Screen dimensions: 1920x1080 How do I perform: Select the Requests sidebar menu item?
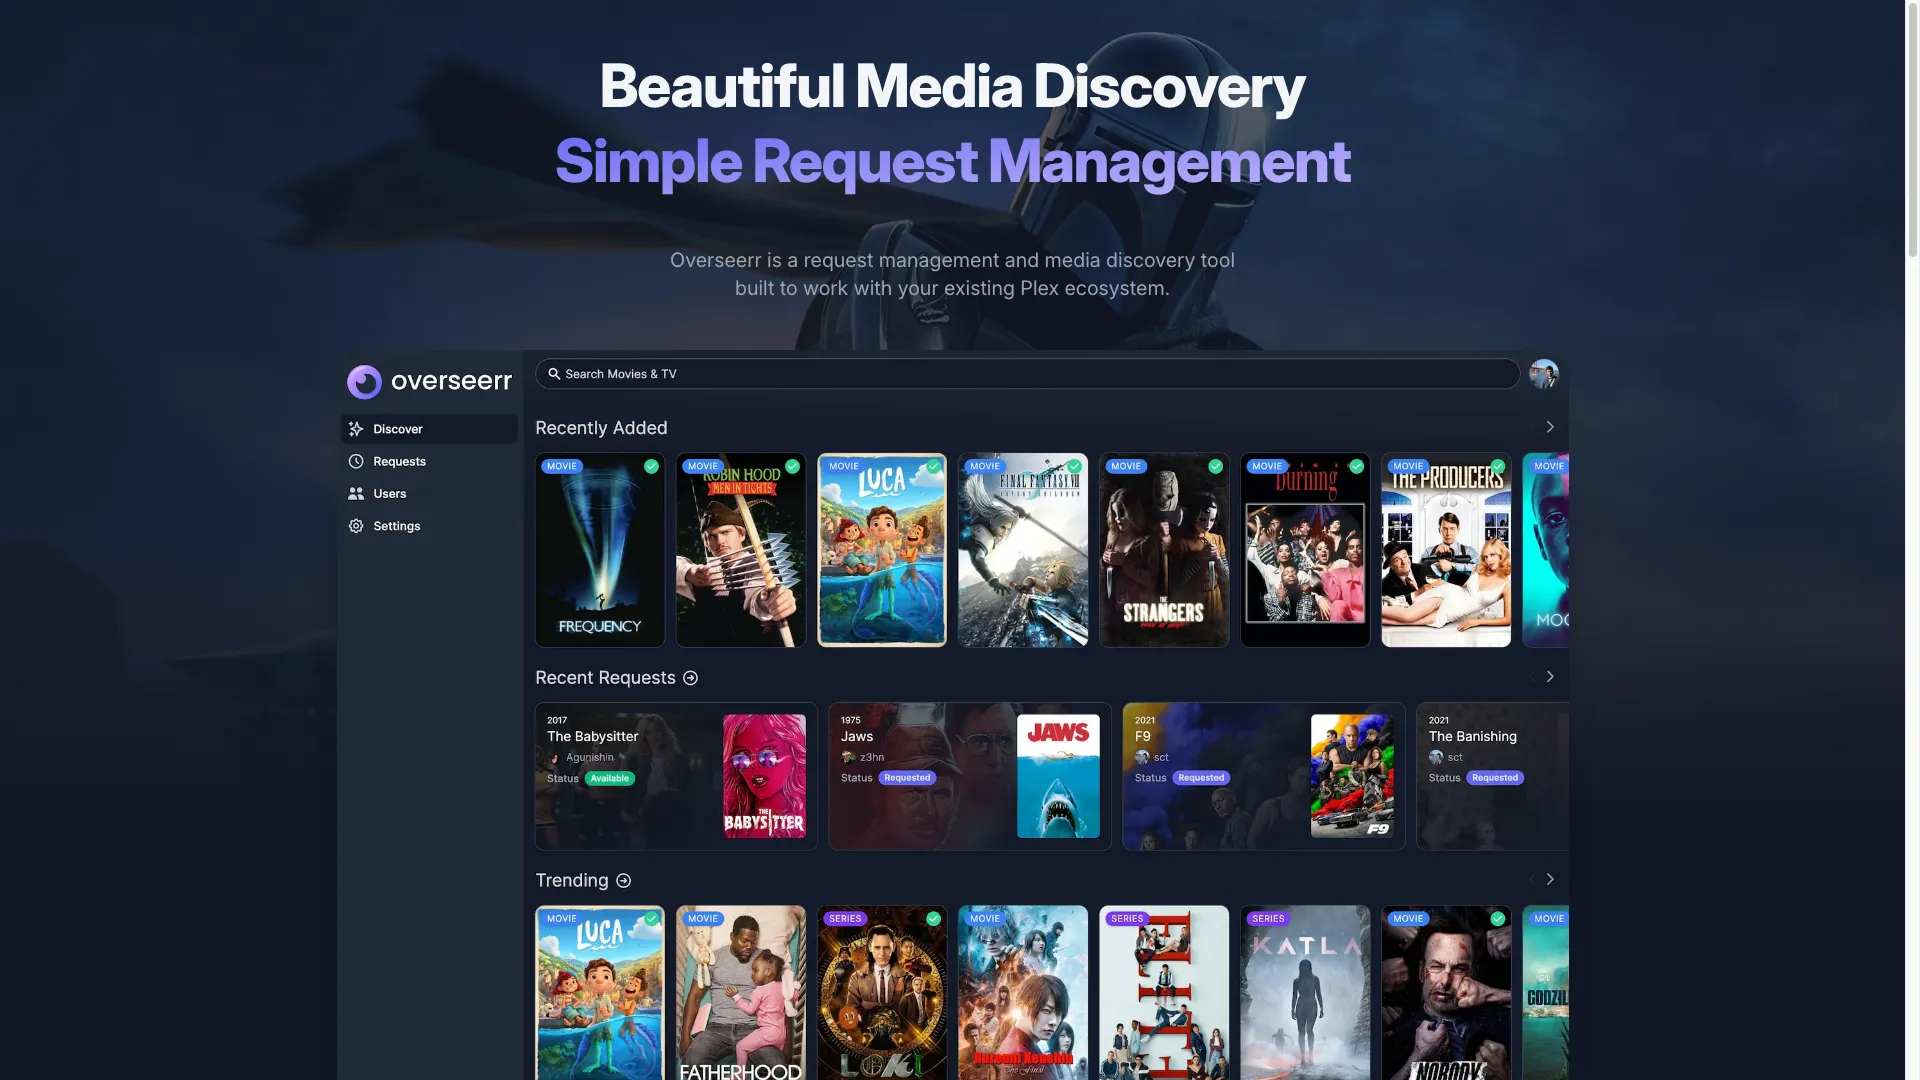click(399, 461)
